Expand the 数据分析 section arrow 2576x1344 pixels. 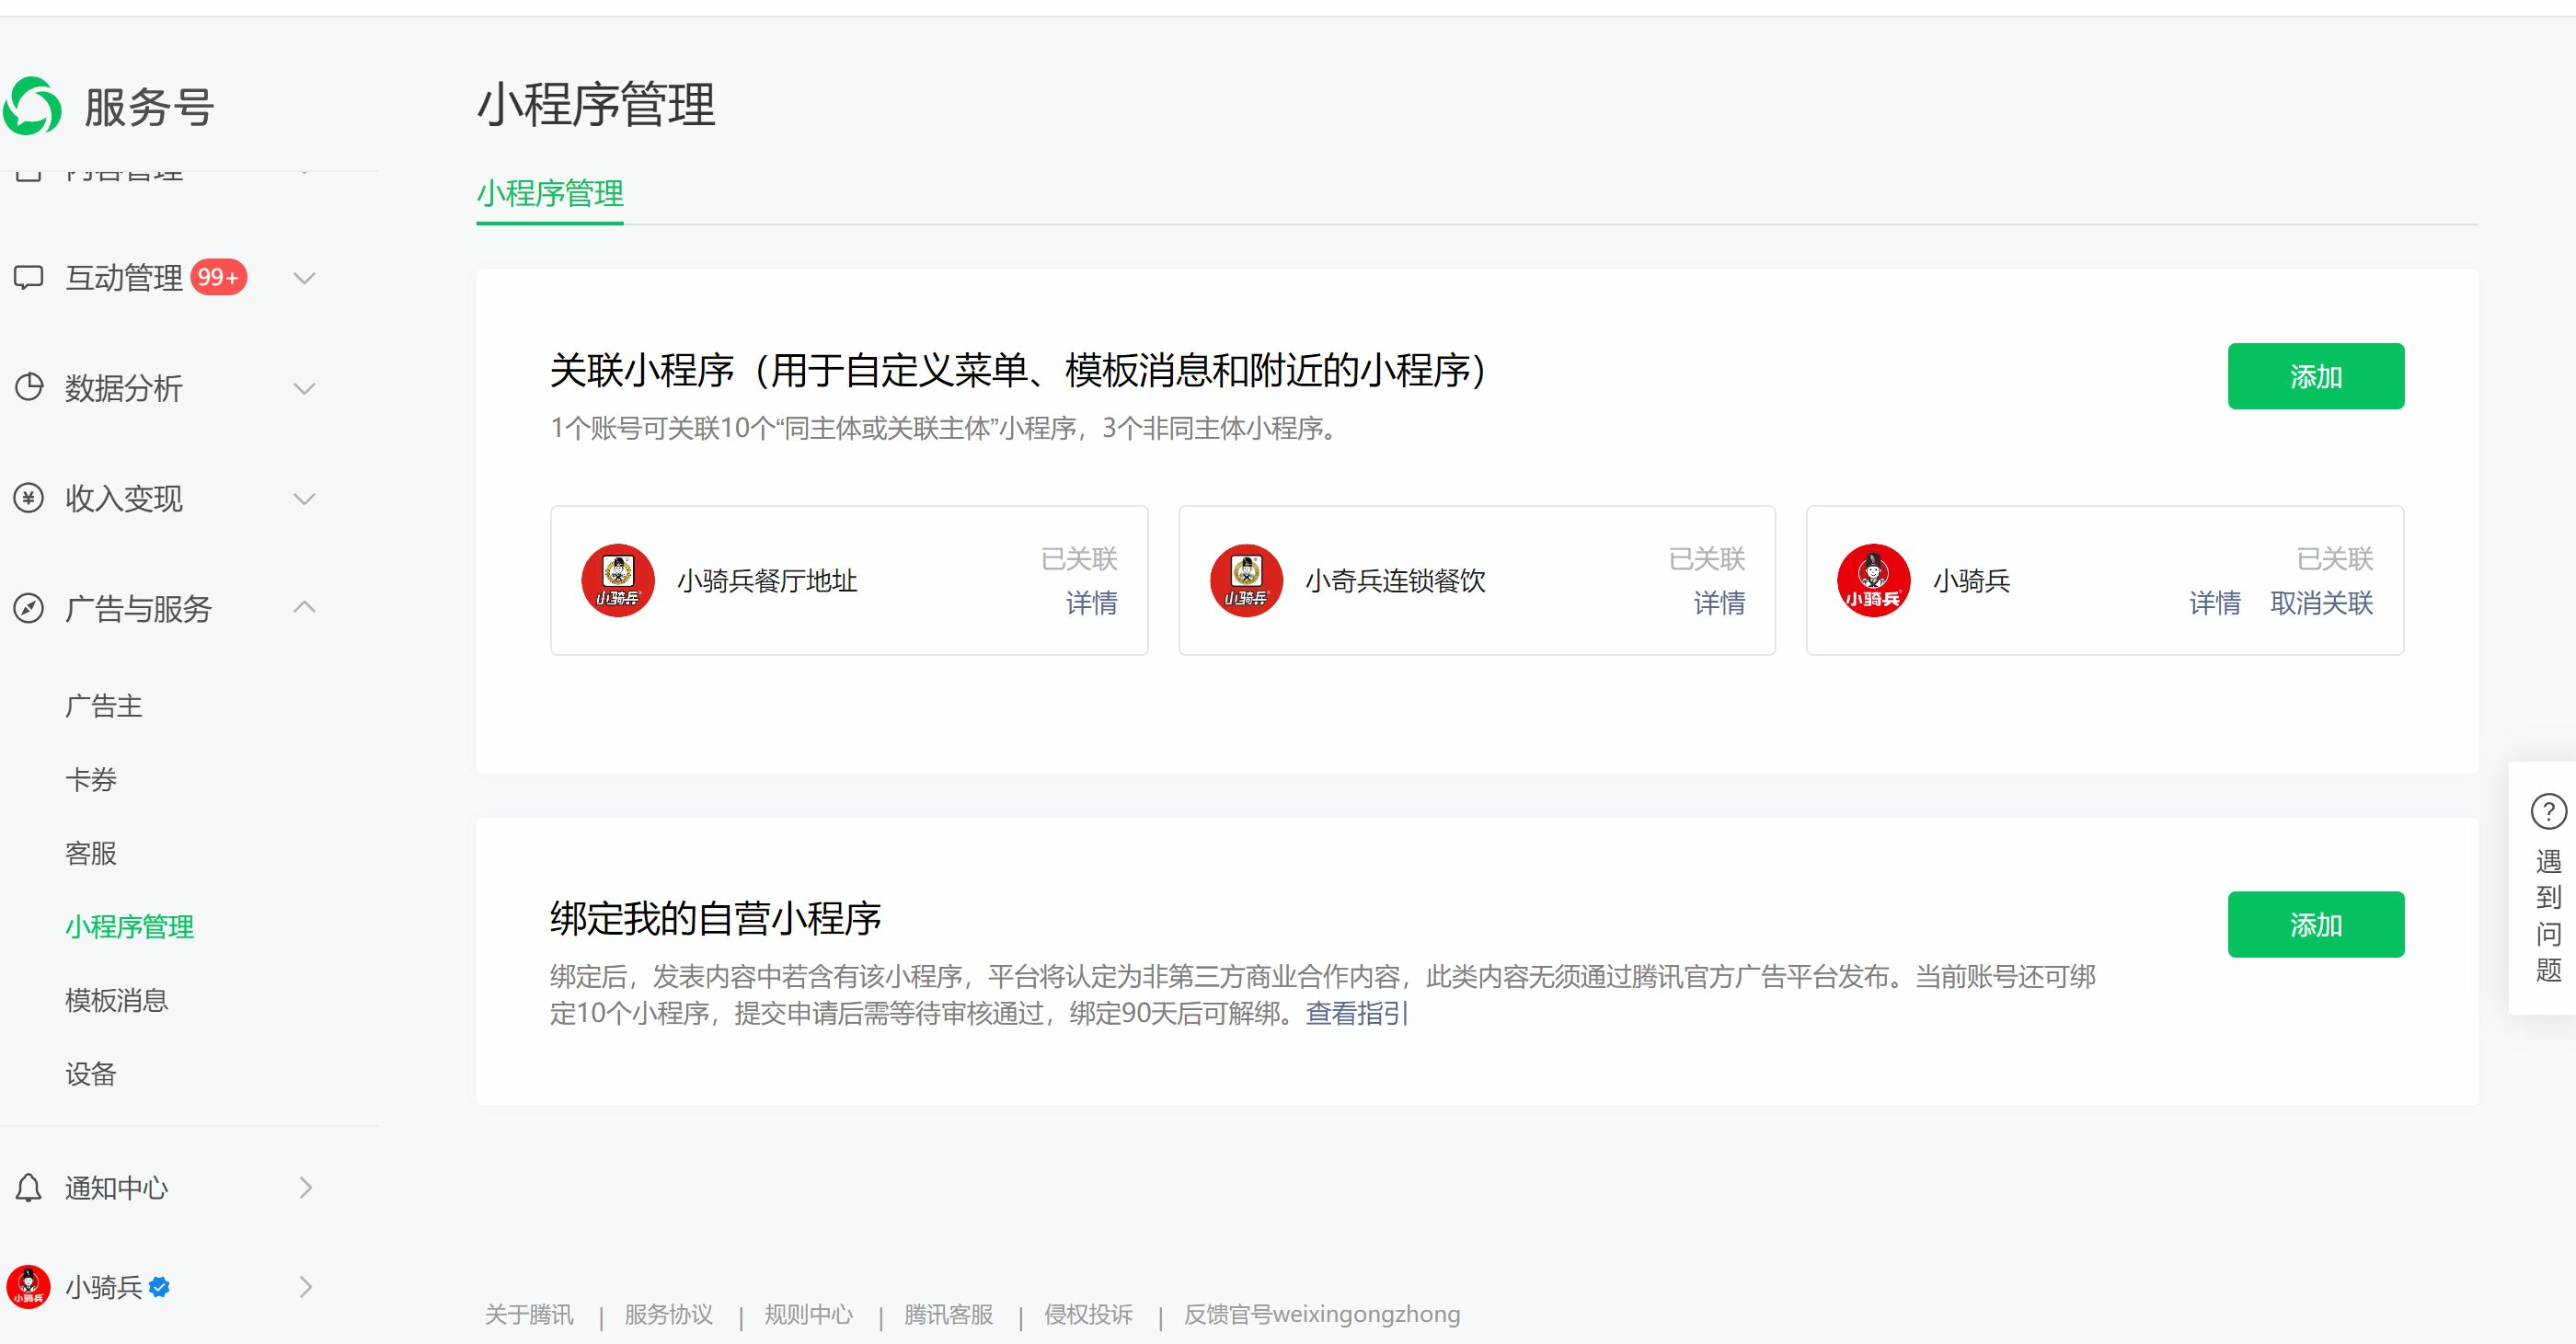pos(305,388)
